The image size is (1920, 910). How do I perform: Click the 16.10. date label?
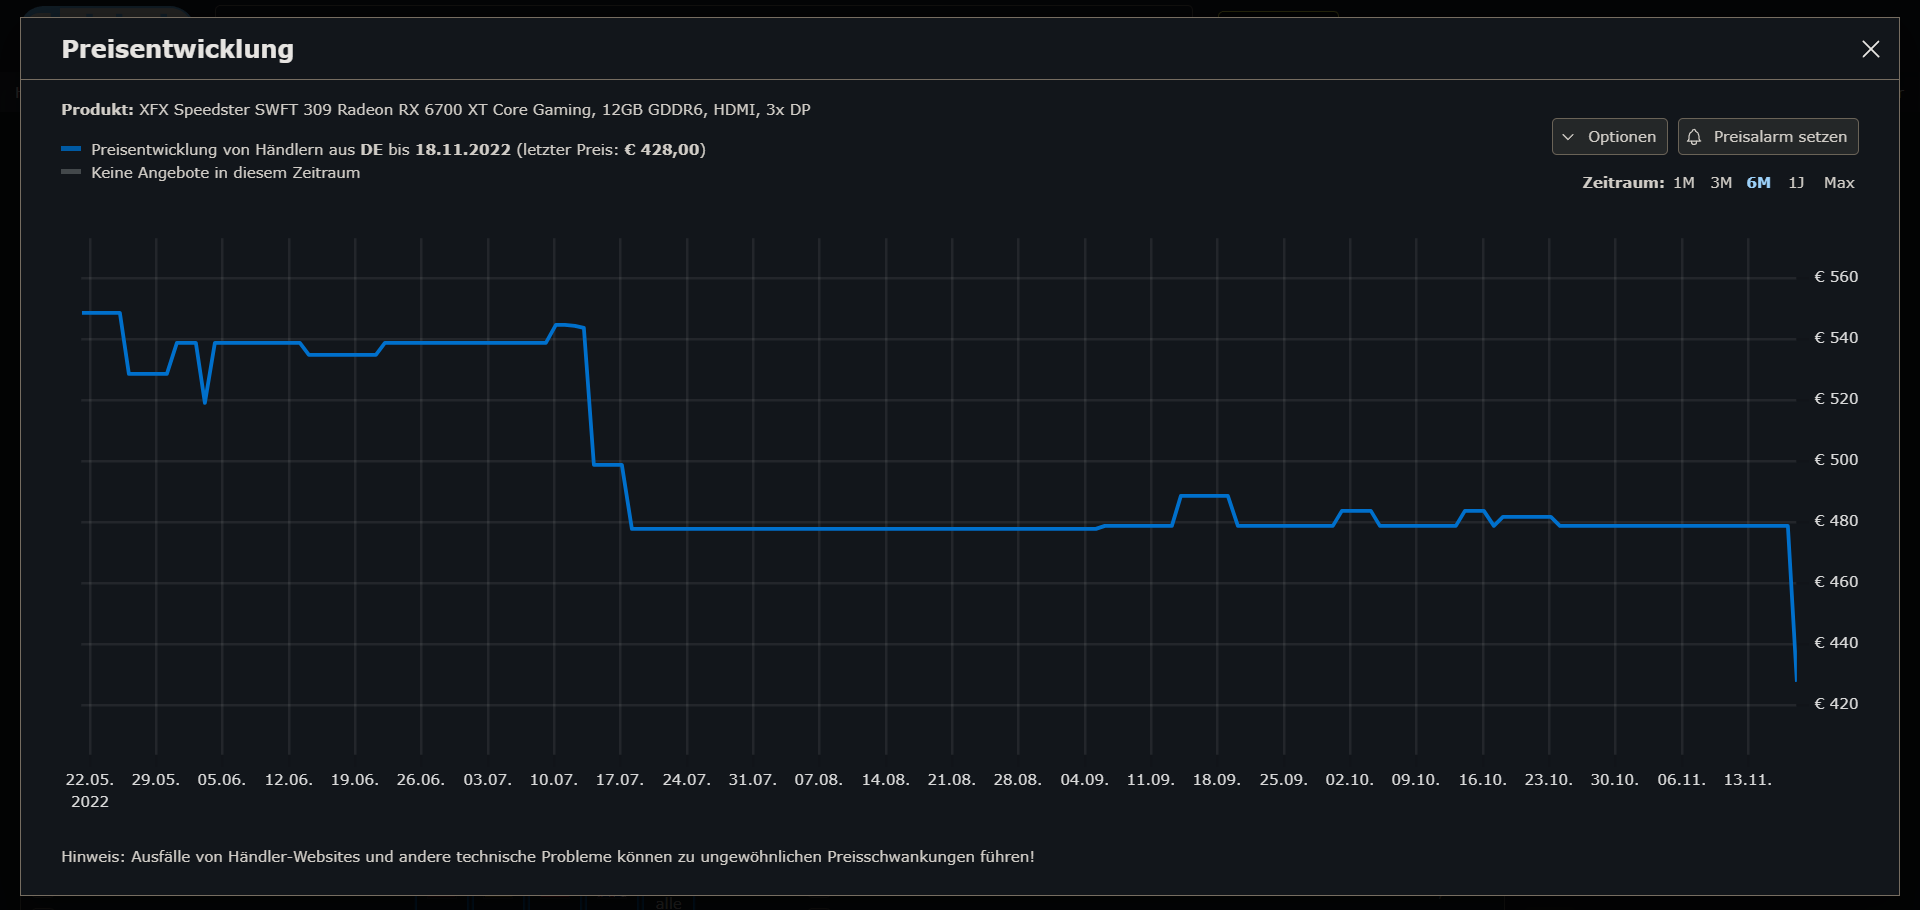[x=1483, y=780]
